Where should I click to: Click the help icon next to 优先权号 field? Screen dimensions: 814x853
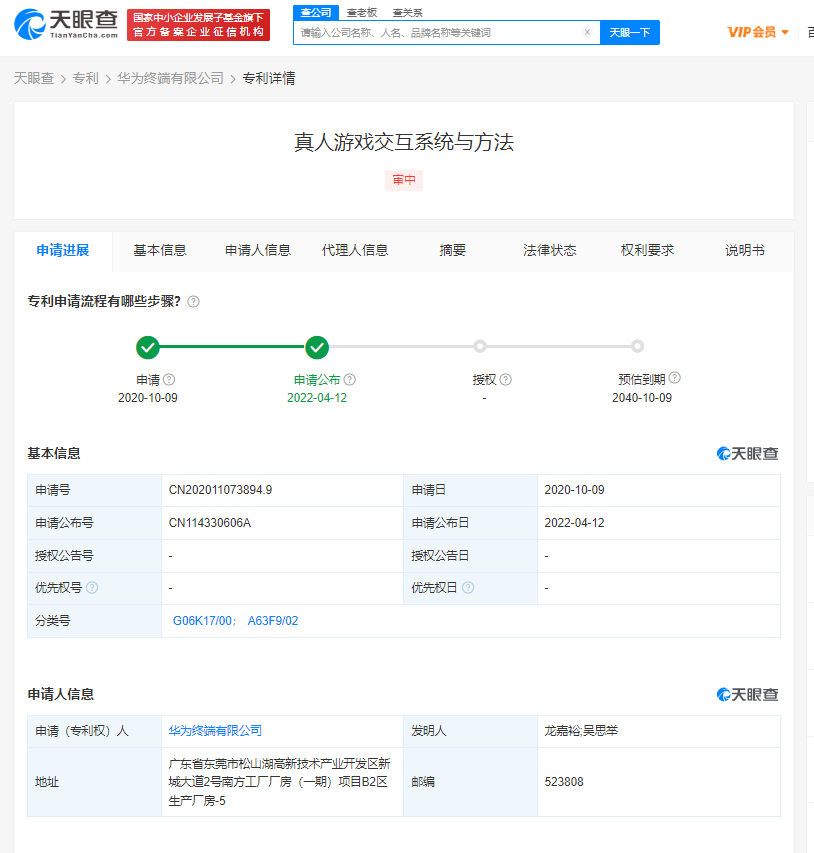tap(92, 585)
